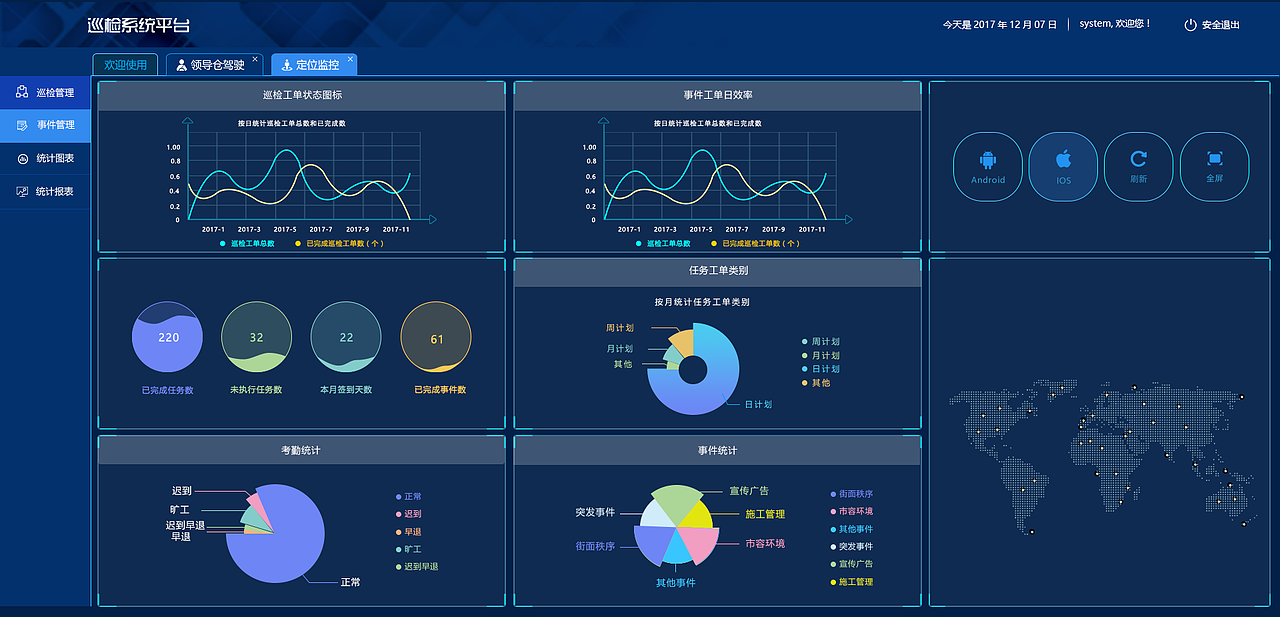Toggle 周计划 legend entry in 任务工单类别
This screenshot has height=617, width=1280.
[820, 342]
